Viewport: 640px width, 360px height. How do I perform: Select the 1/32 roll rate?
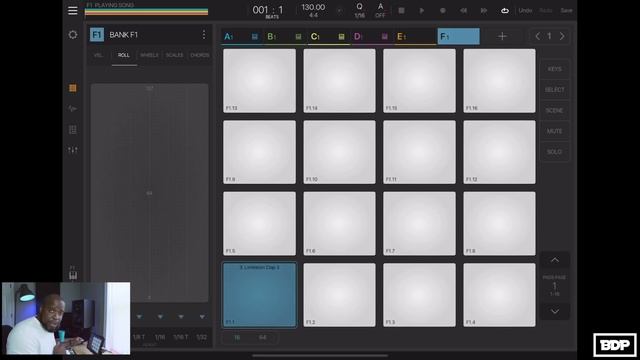tap(202, 337)
